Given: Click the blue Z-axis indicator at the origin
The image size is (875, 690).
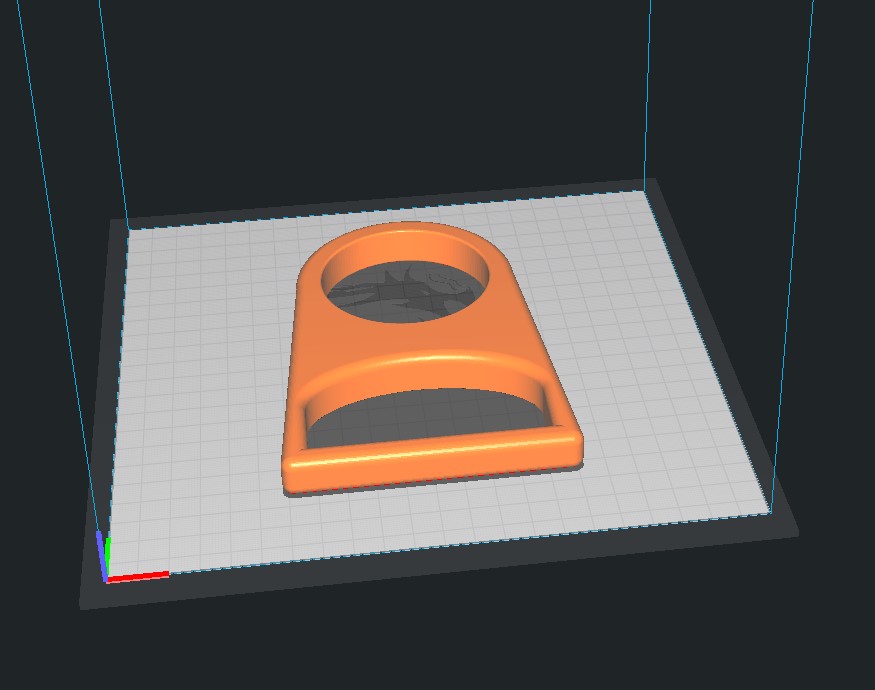Looking at the screenshot, I should [x=100, y=554].
